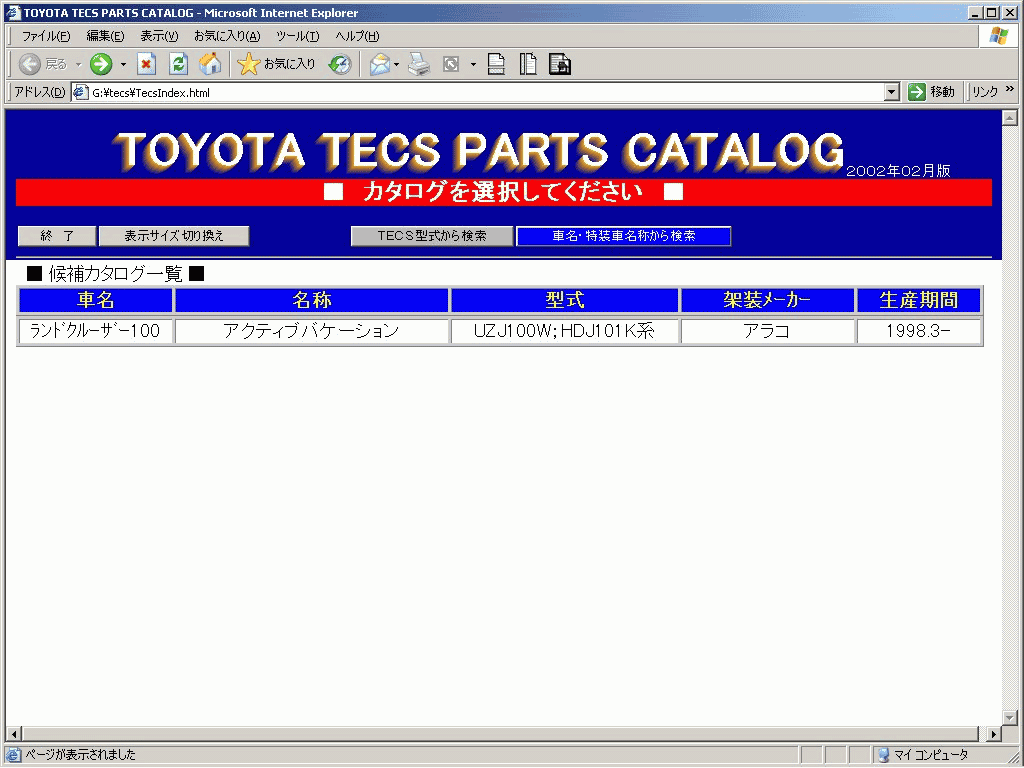Expand the address bar dropdown

click(x=892, y=93)
